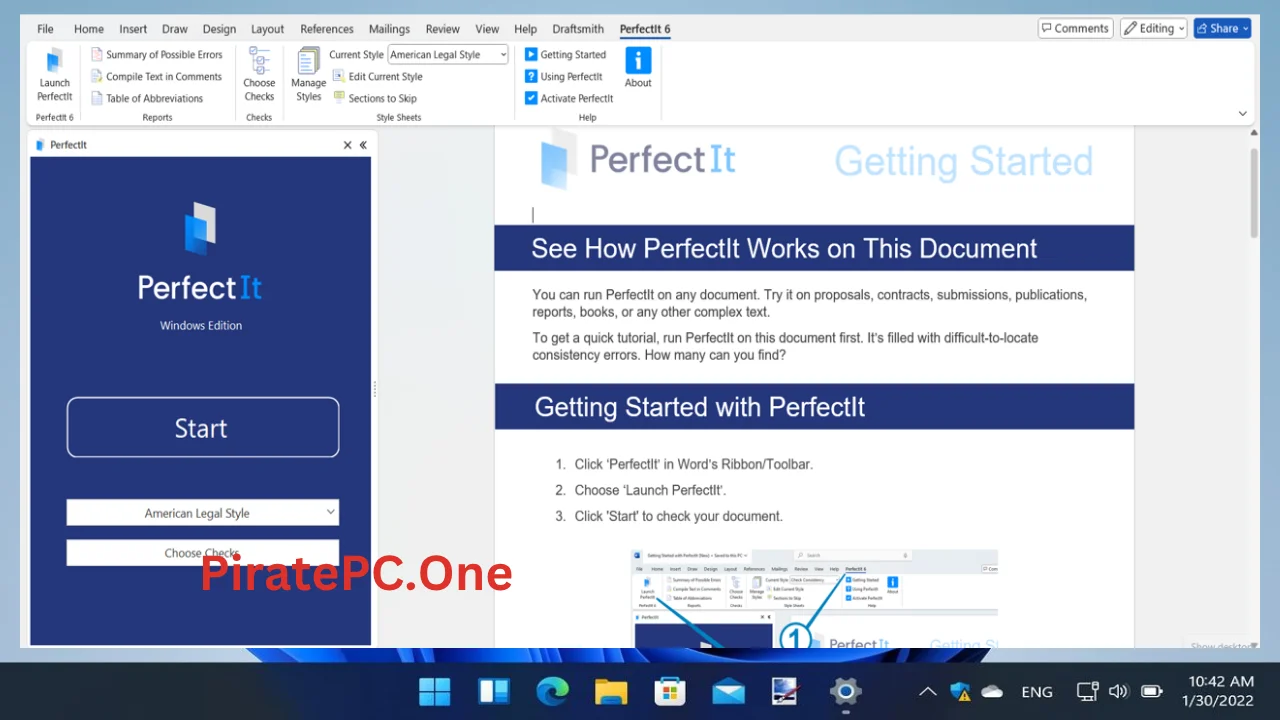Switch to the Home tab

(89, 29)
